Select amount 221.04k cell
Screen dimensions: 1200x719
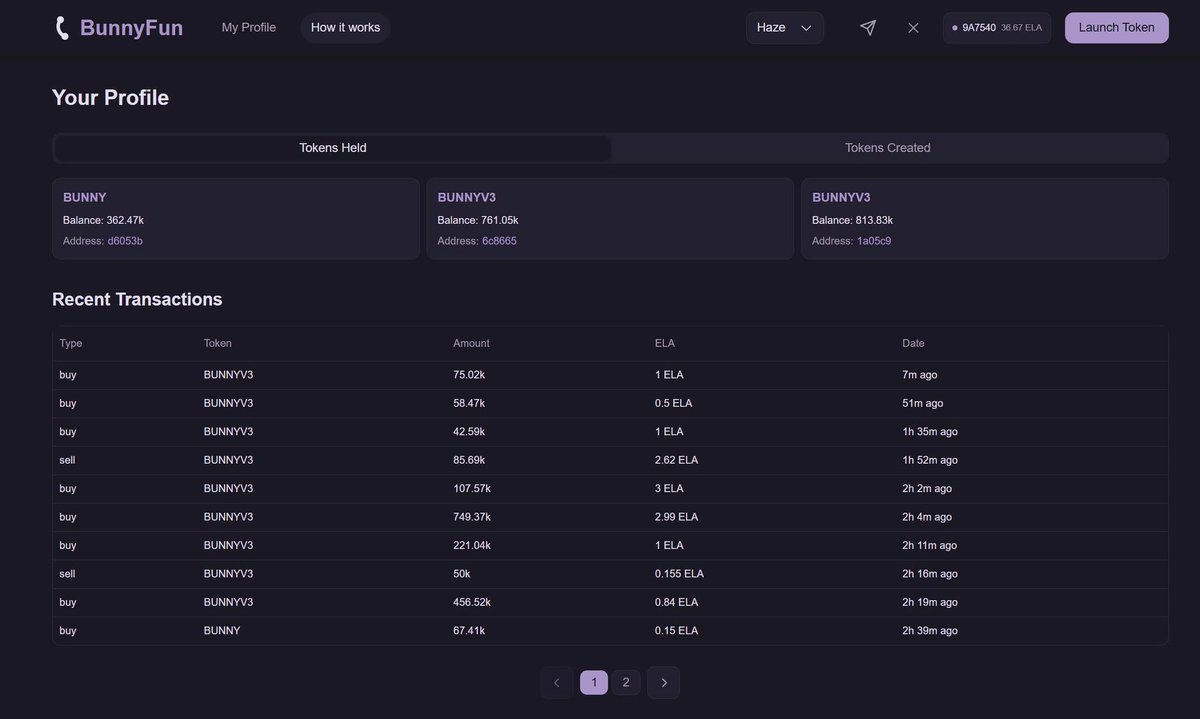pos(472,546)
